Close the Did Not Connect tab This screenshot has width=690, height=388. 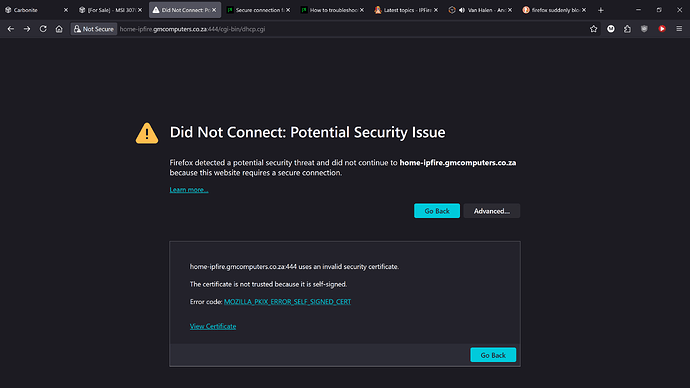(x=214, y=10)
